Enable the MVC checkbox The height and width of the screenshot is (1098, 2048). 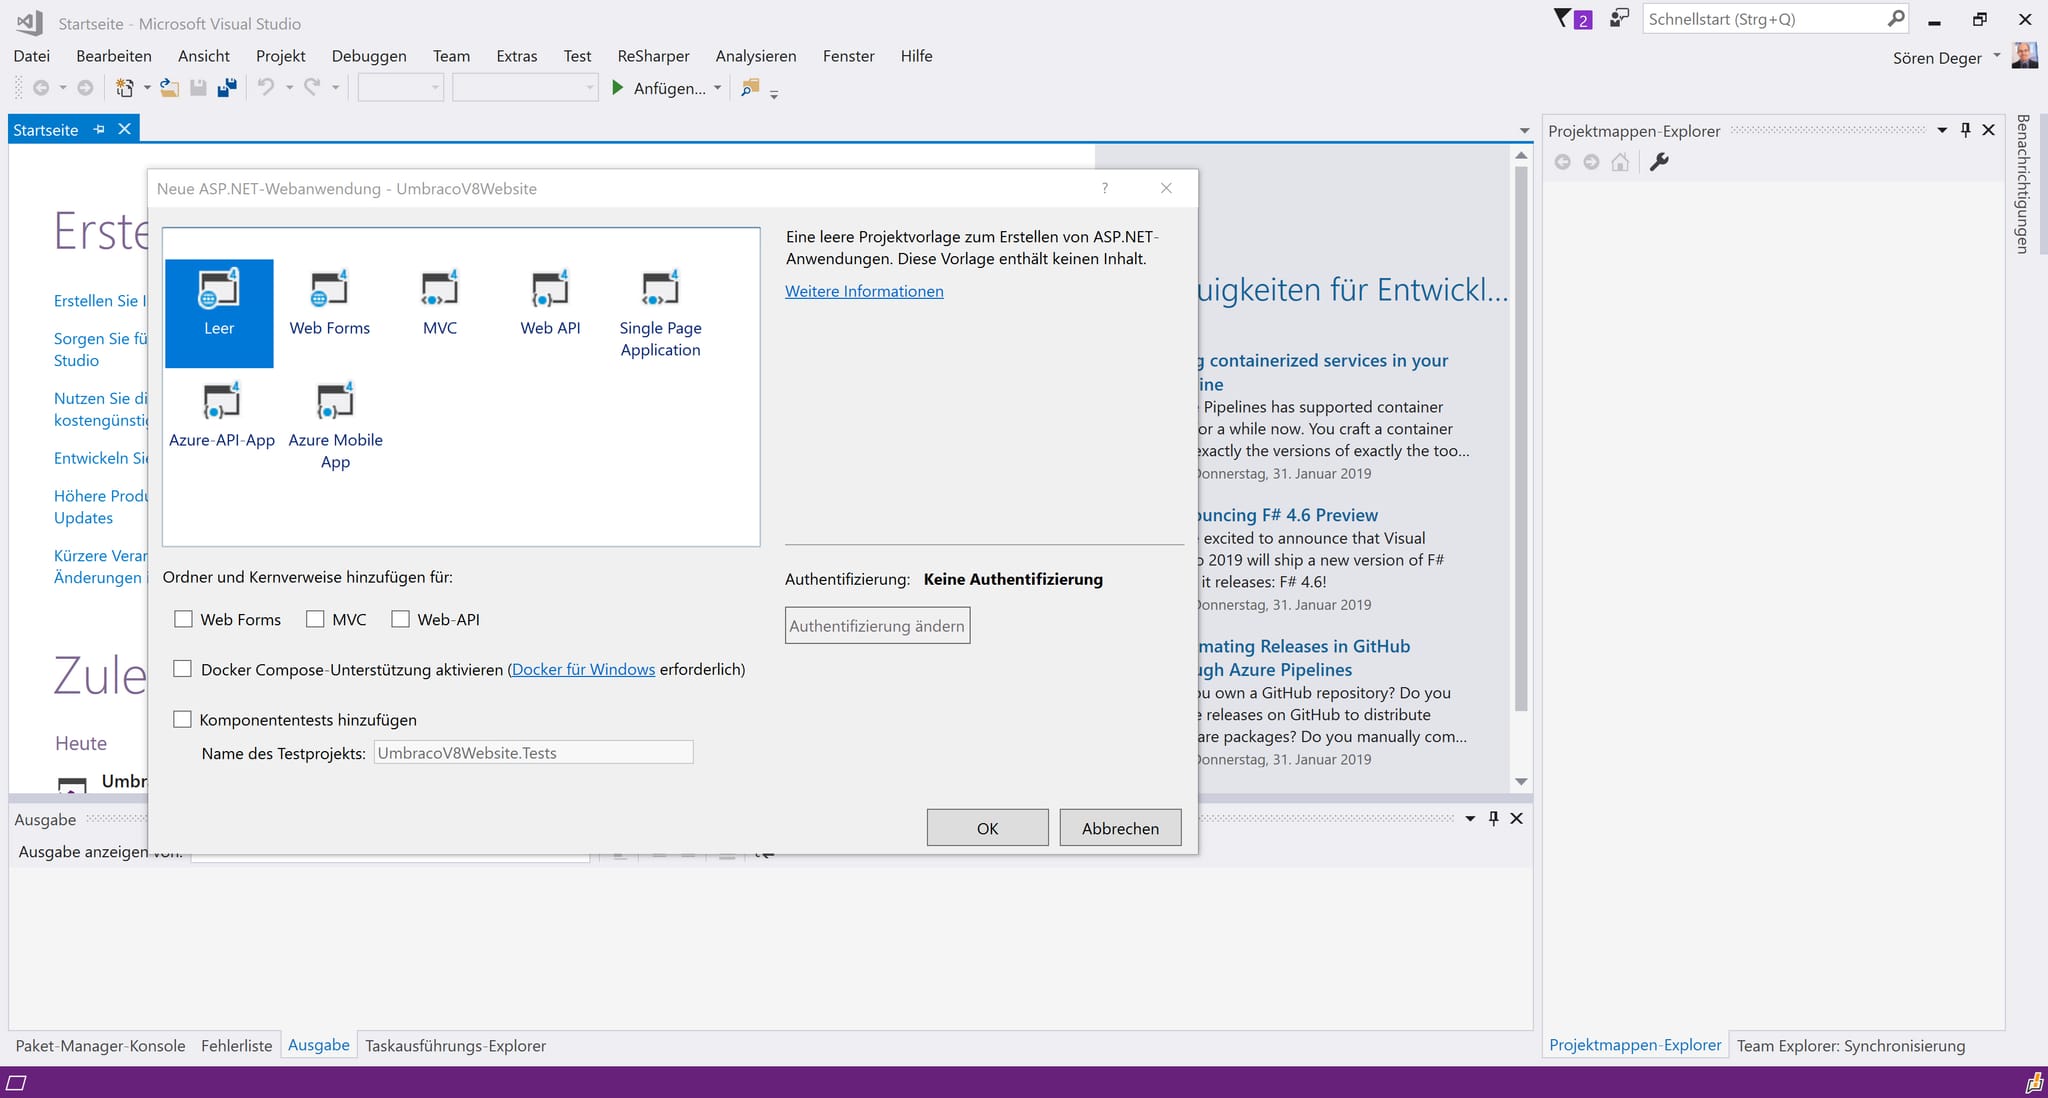click(x=315, y=619)
